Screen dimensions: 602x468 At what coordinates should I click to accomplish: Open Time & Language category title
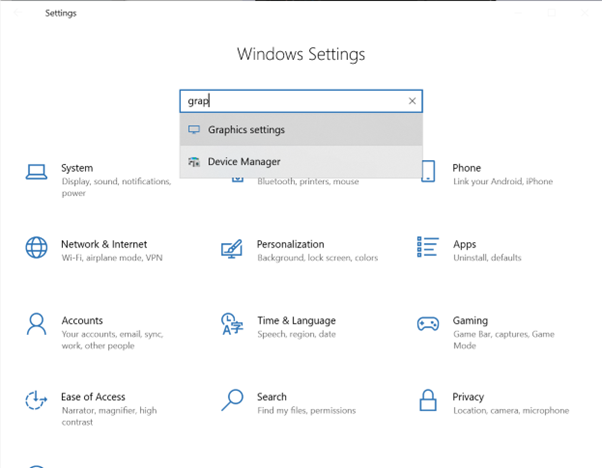[x=296, y=321]
